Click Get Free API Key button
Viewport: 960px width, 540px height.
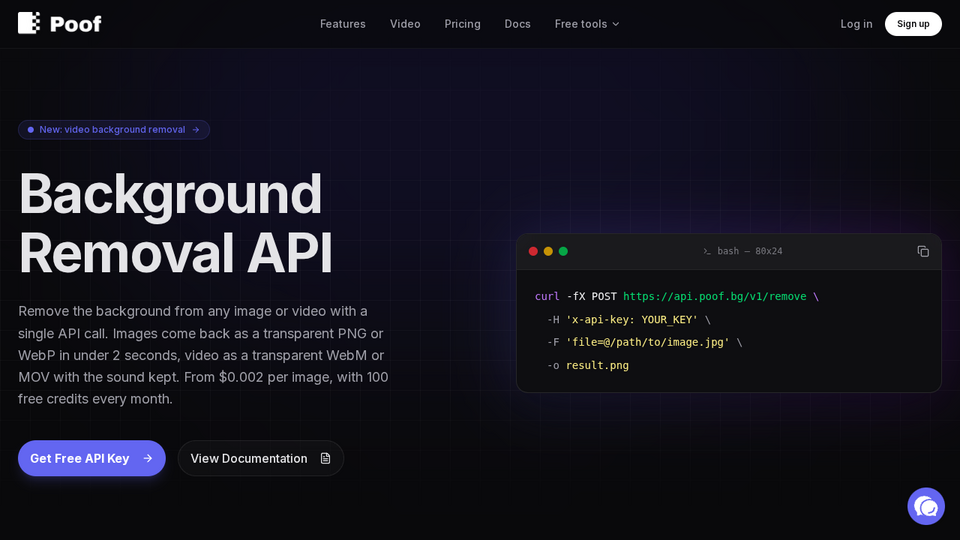point(92,458)
